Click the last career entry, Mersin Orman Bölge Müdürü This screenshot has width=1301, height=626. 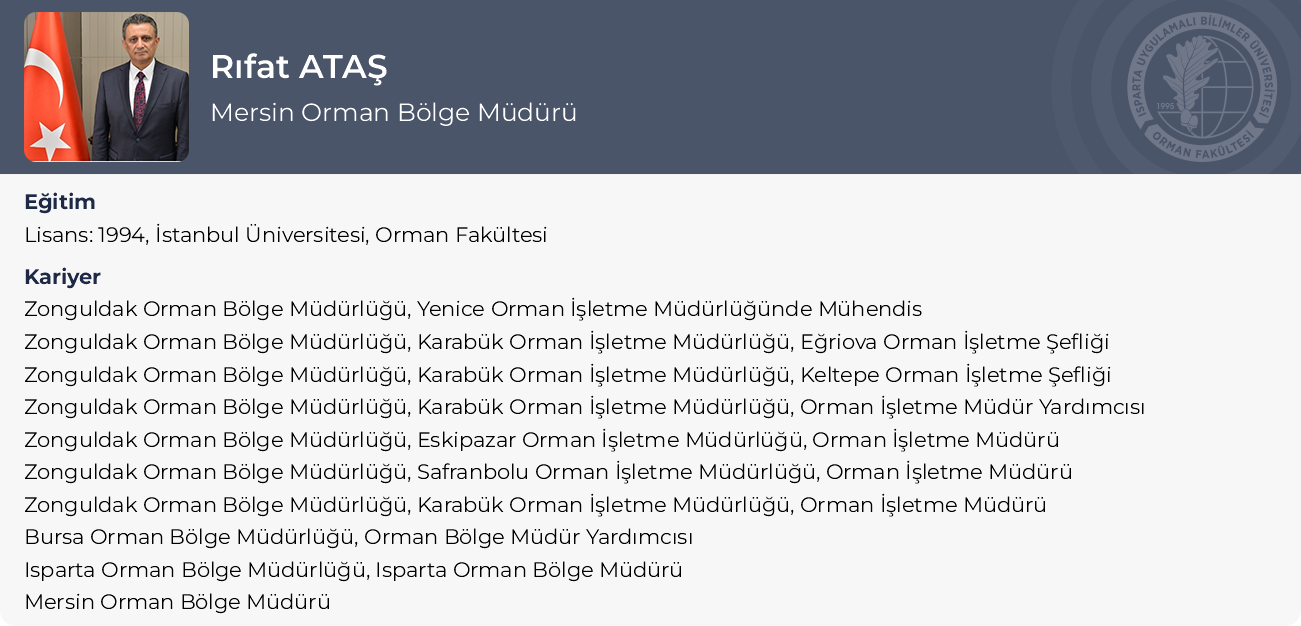click(x=177, y=602)
